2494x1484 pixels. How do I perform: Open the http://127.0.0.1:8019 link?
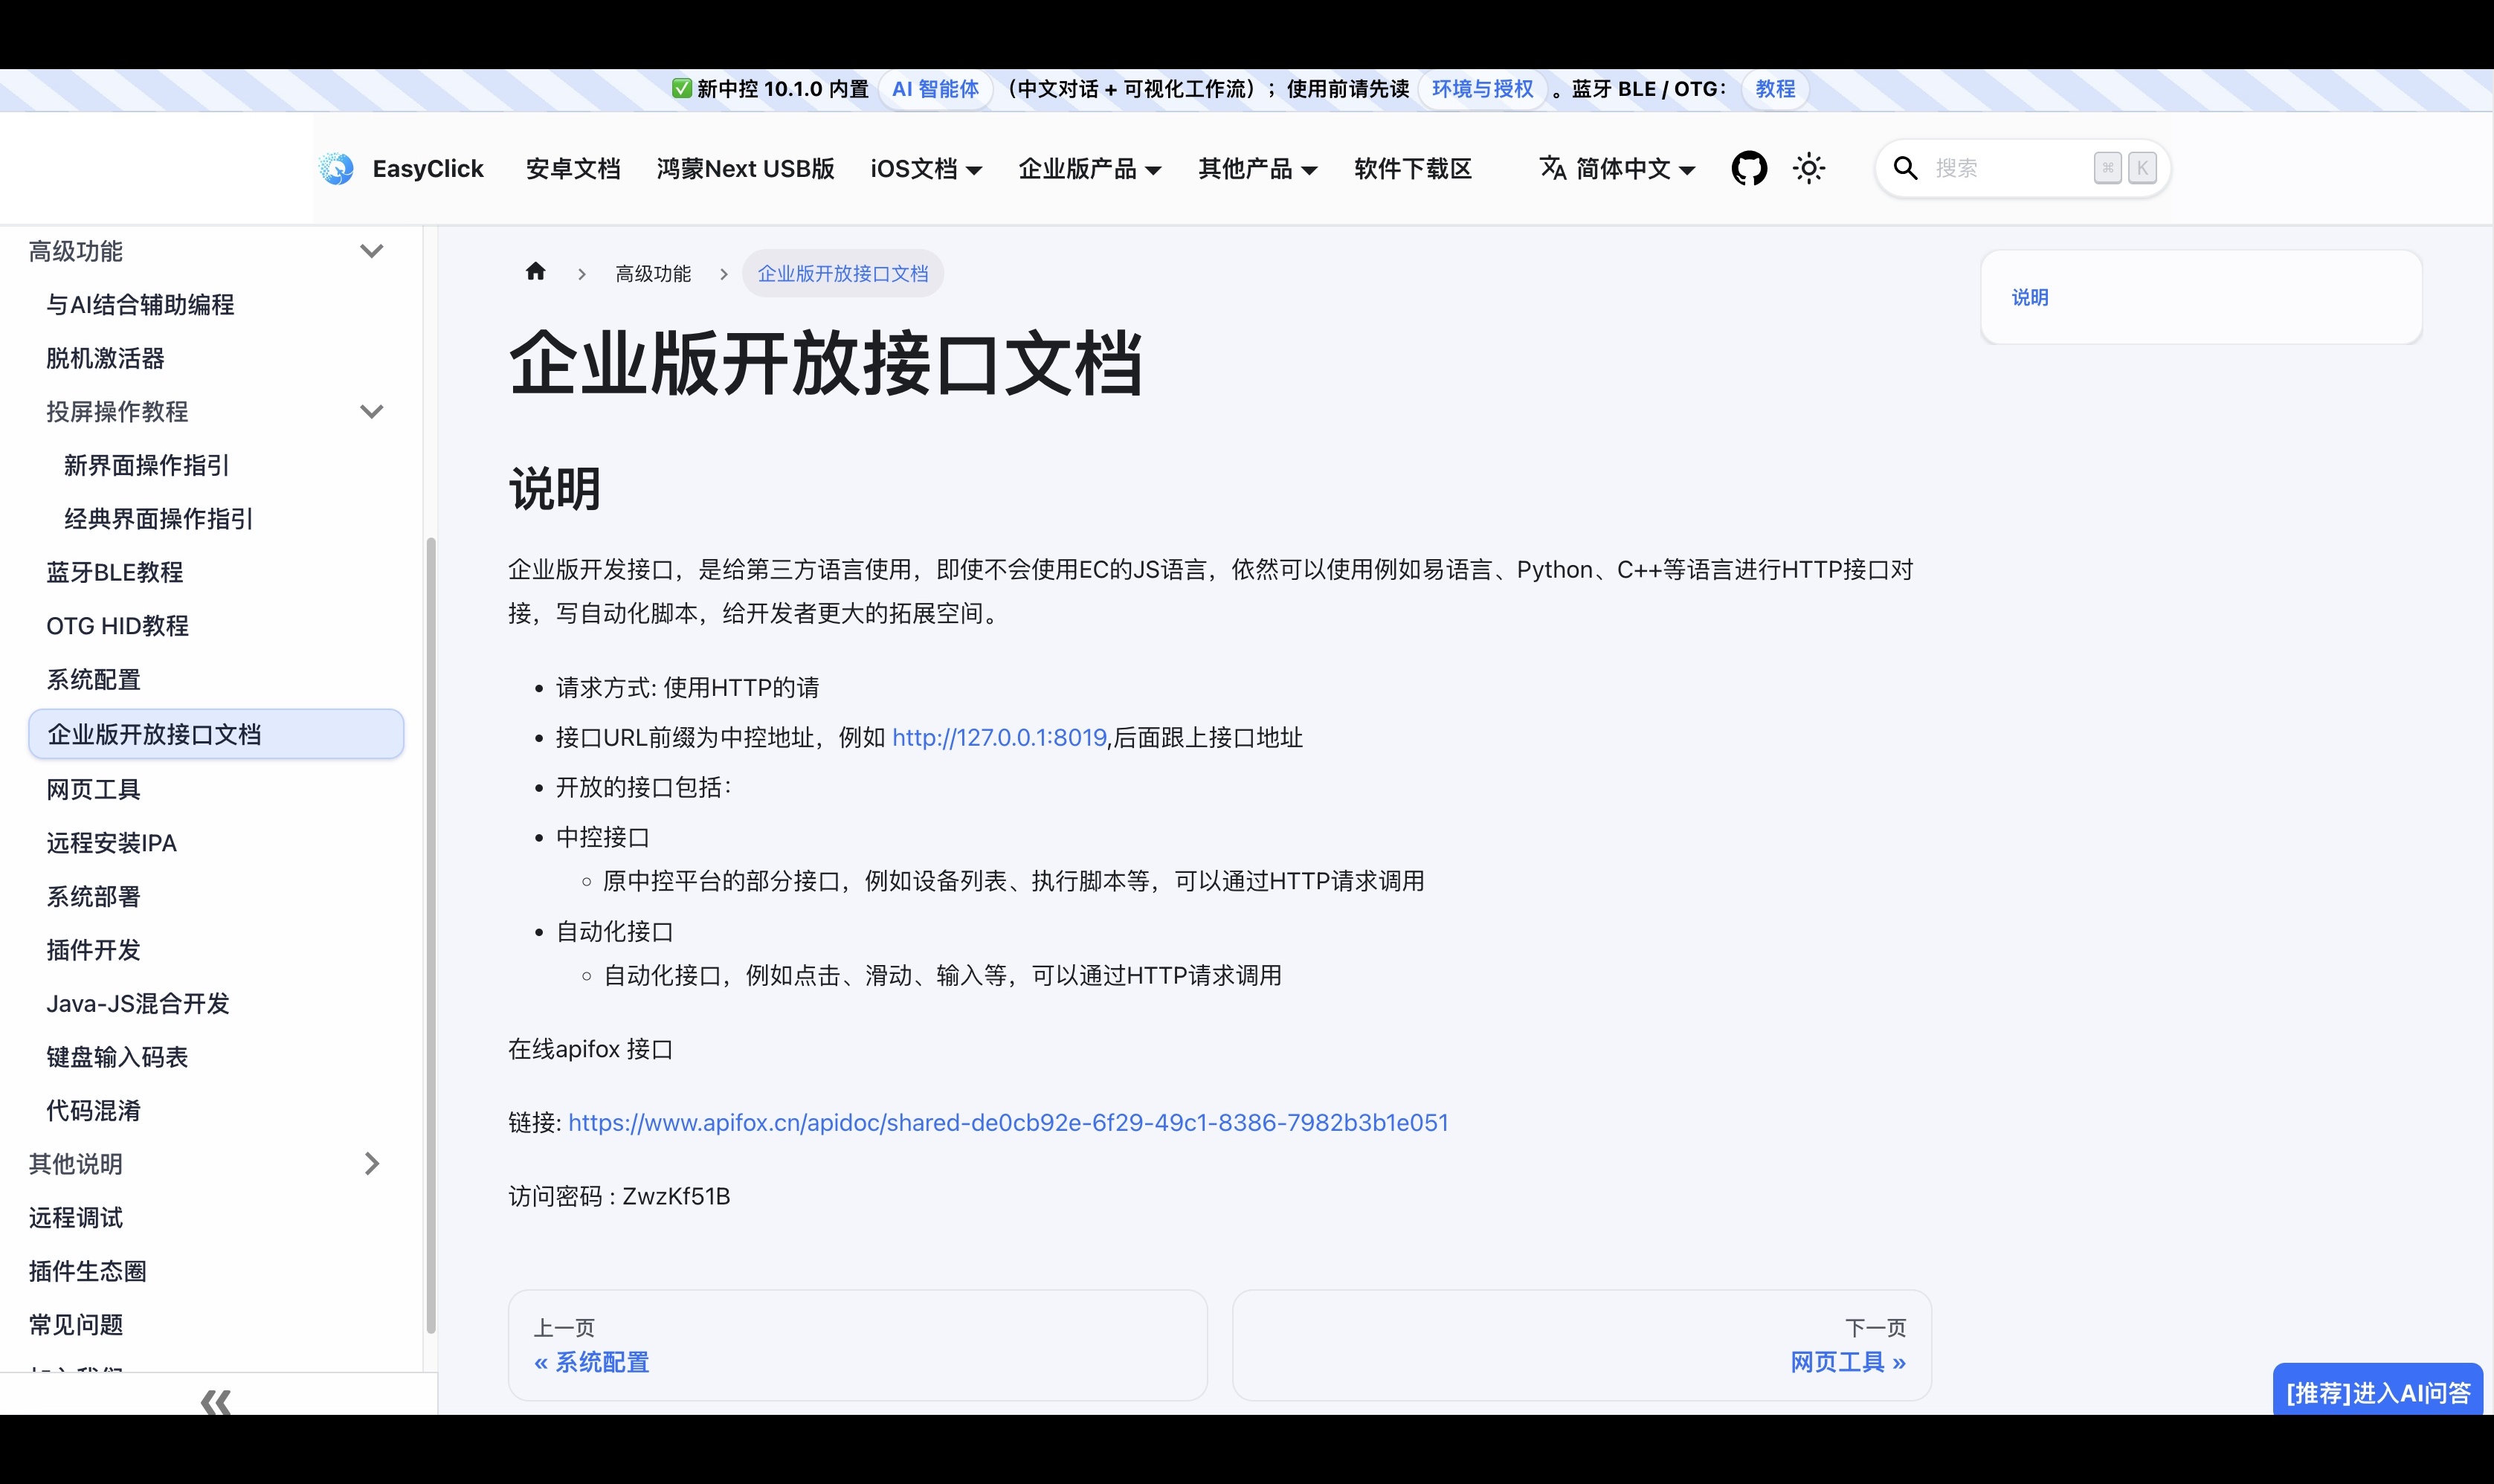pos(999,737)
